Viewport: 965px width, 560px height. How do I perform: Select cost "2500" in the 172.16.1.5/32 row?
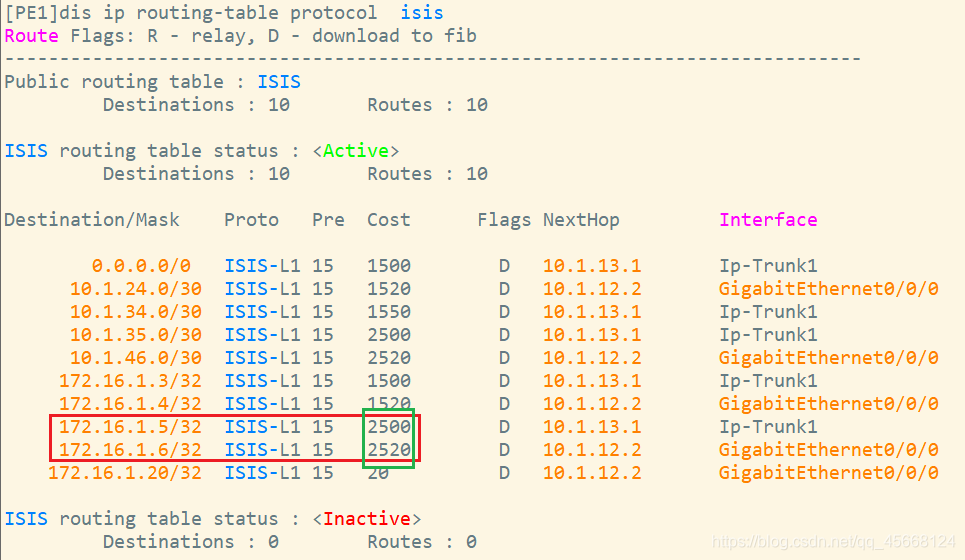pos(389,426)
